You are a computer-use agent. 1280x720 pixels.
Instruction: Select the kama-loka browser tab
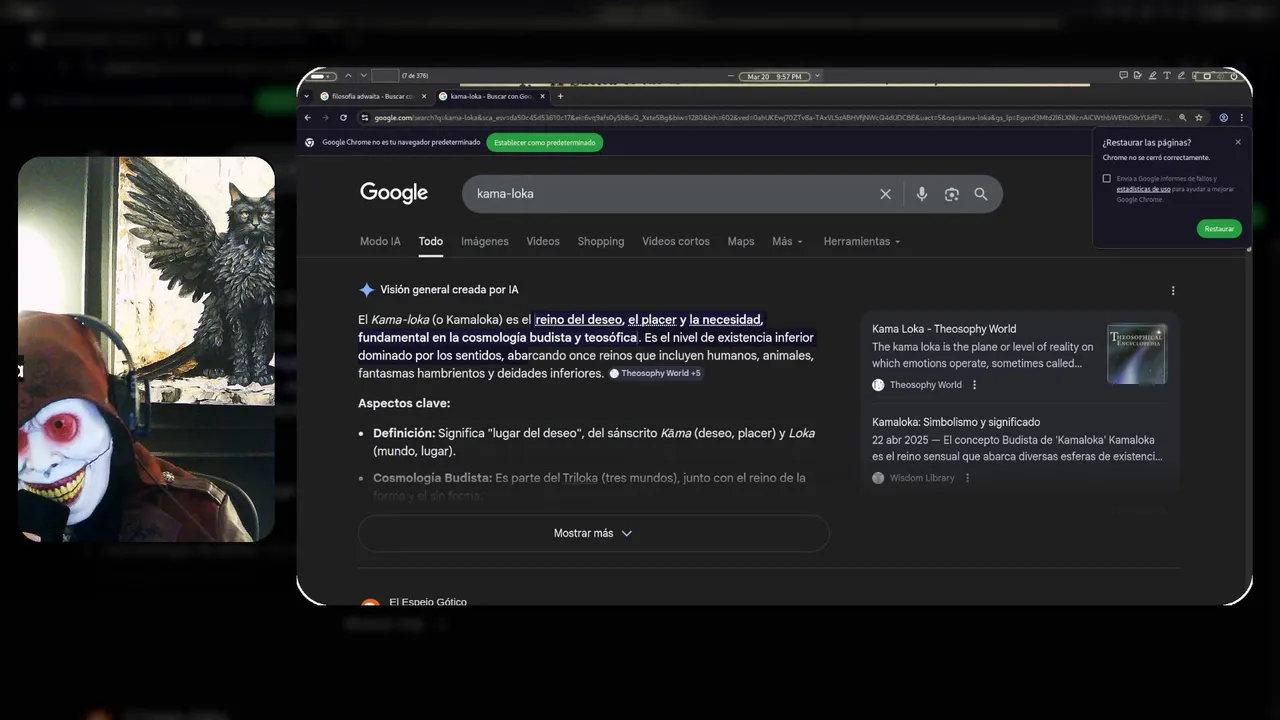(x=491, y=96)
